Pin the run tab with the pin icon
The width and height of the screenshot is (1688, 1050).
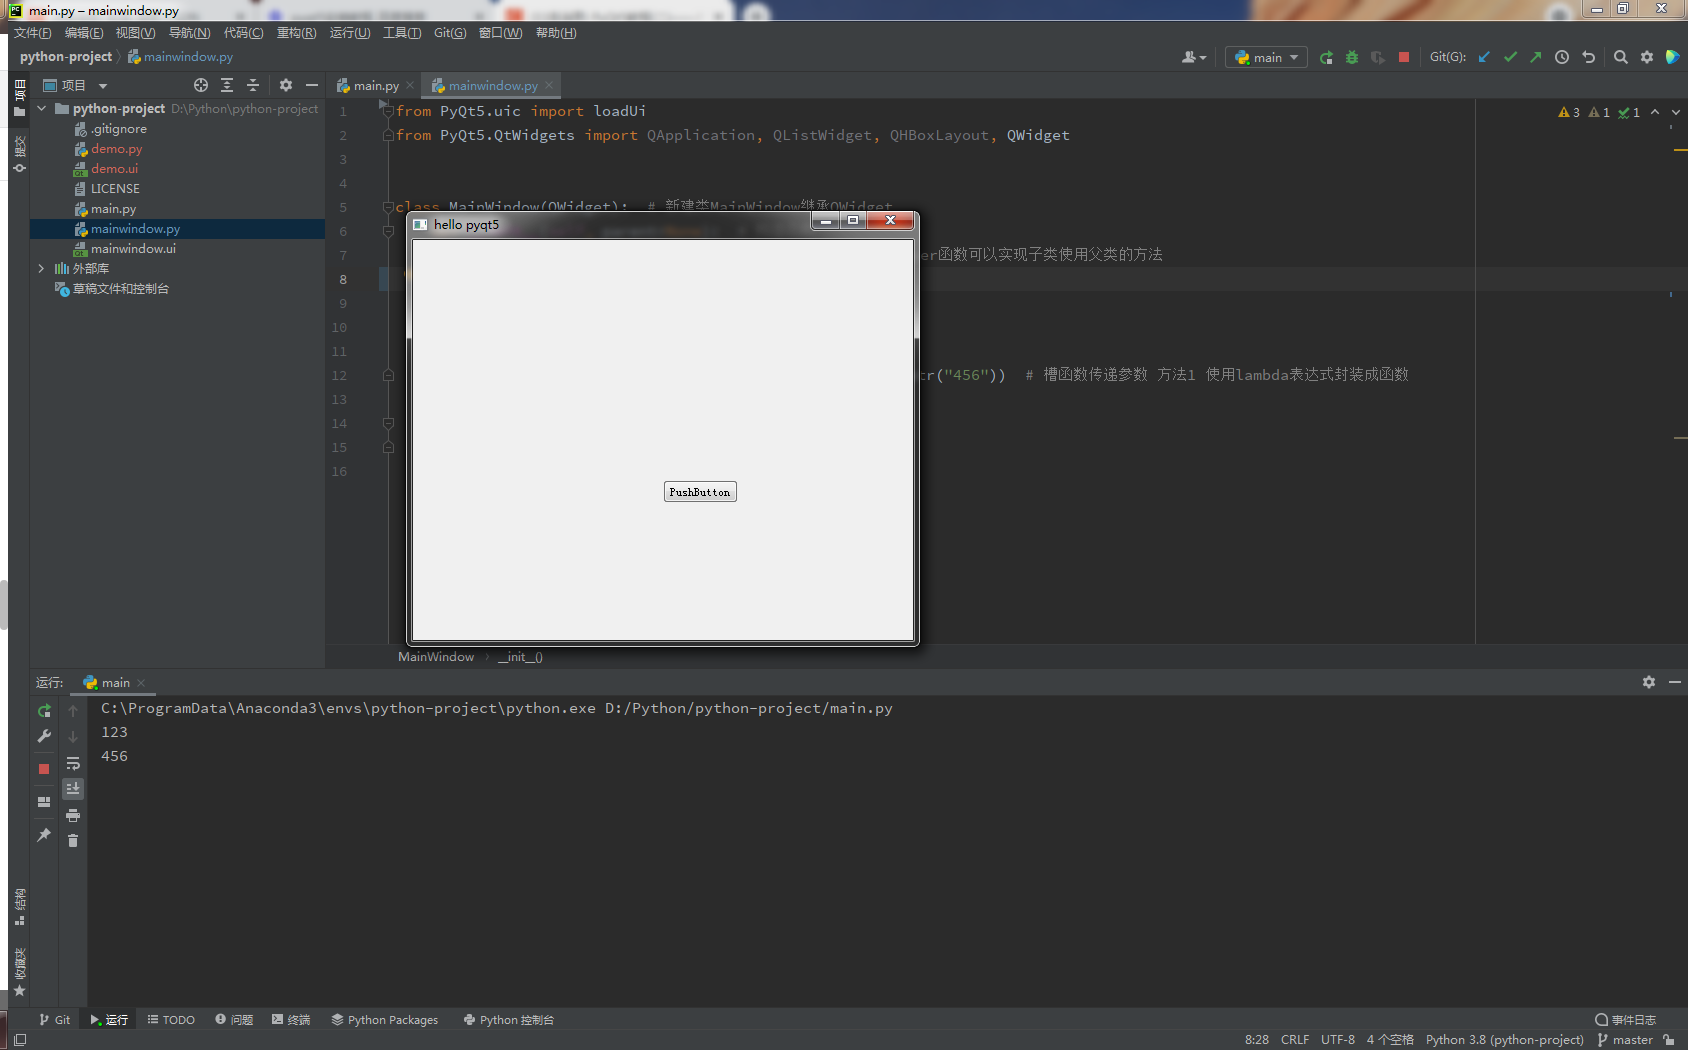pyautogui.click(x=44, y=835)
